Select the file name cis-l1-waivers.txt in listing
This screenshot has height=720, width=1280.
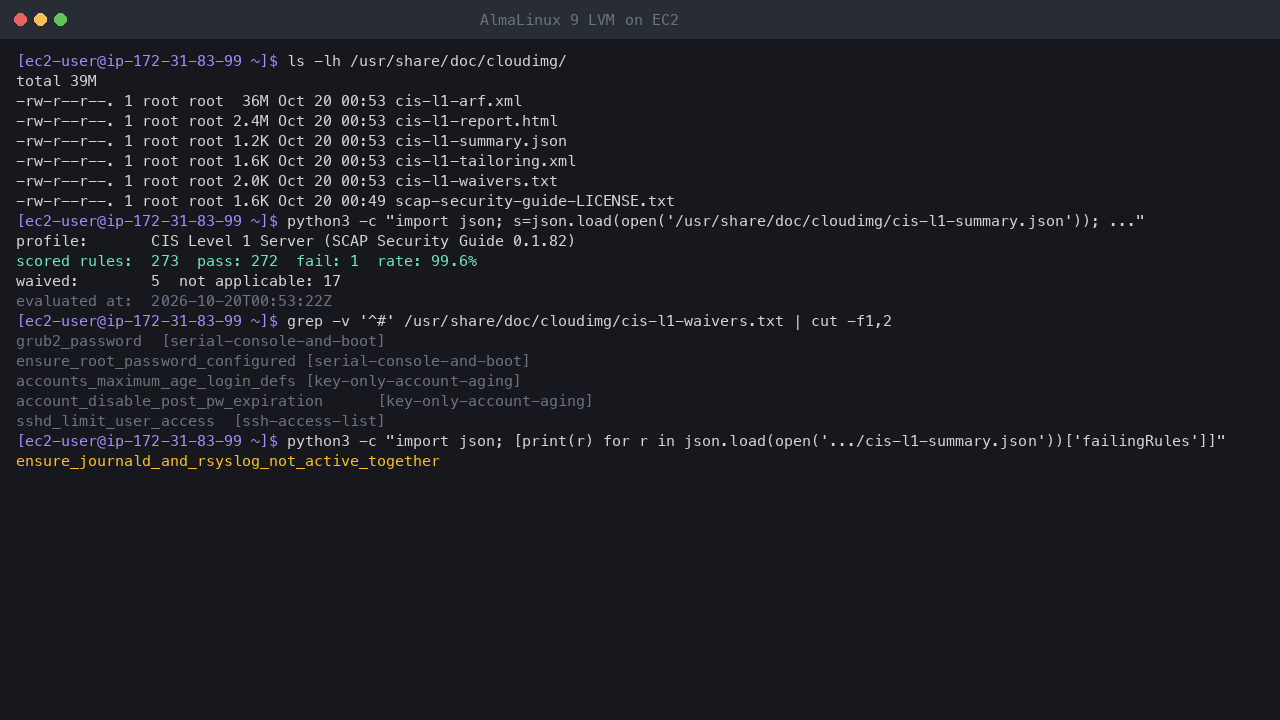(x=476, y=181)
